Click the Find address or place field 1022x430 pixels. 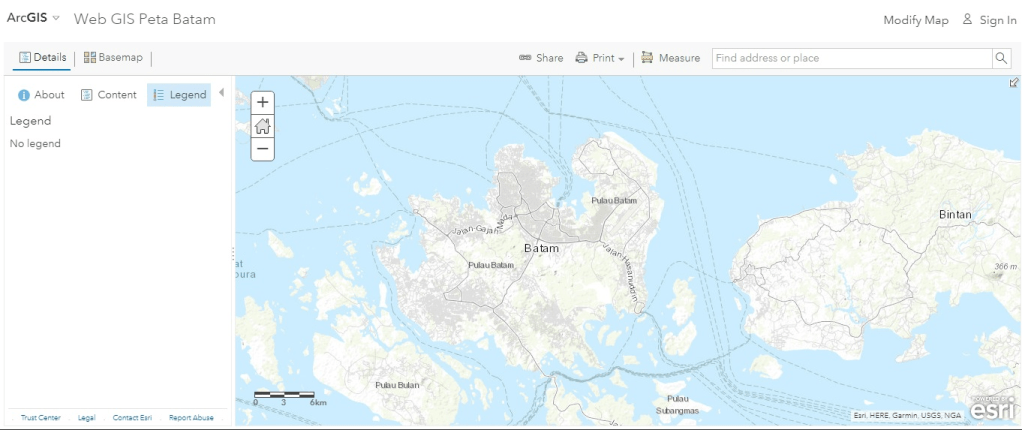coord(850,58)
